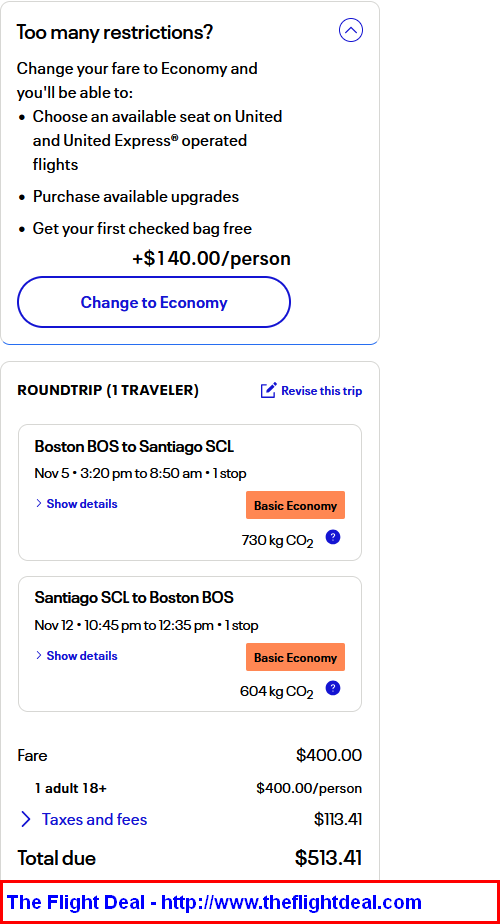
Task: Open the help icon next to 604 kg CO2
Action: tap(333, 688)
